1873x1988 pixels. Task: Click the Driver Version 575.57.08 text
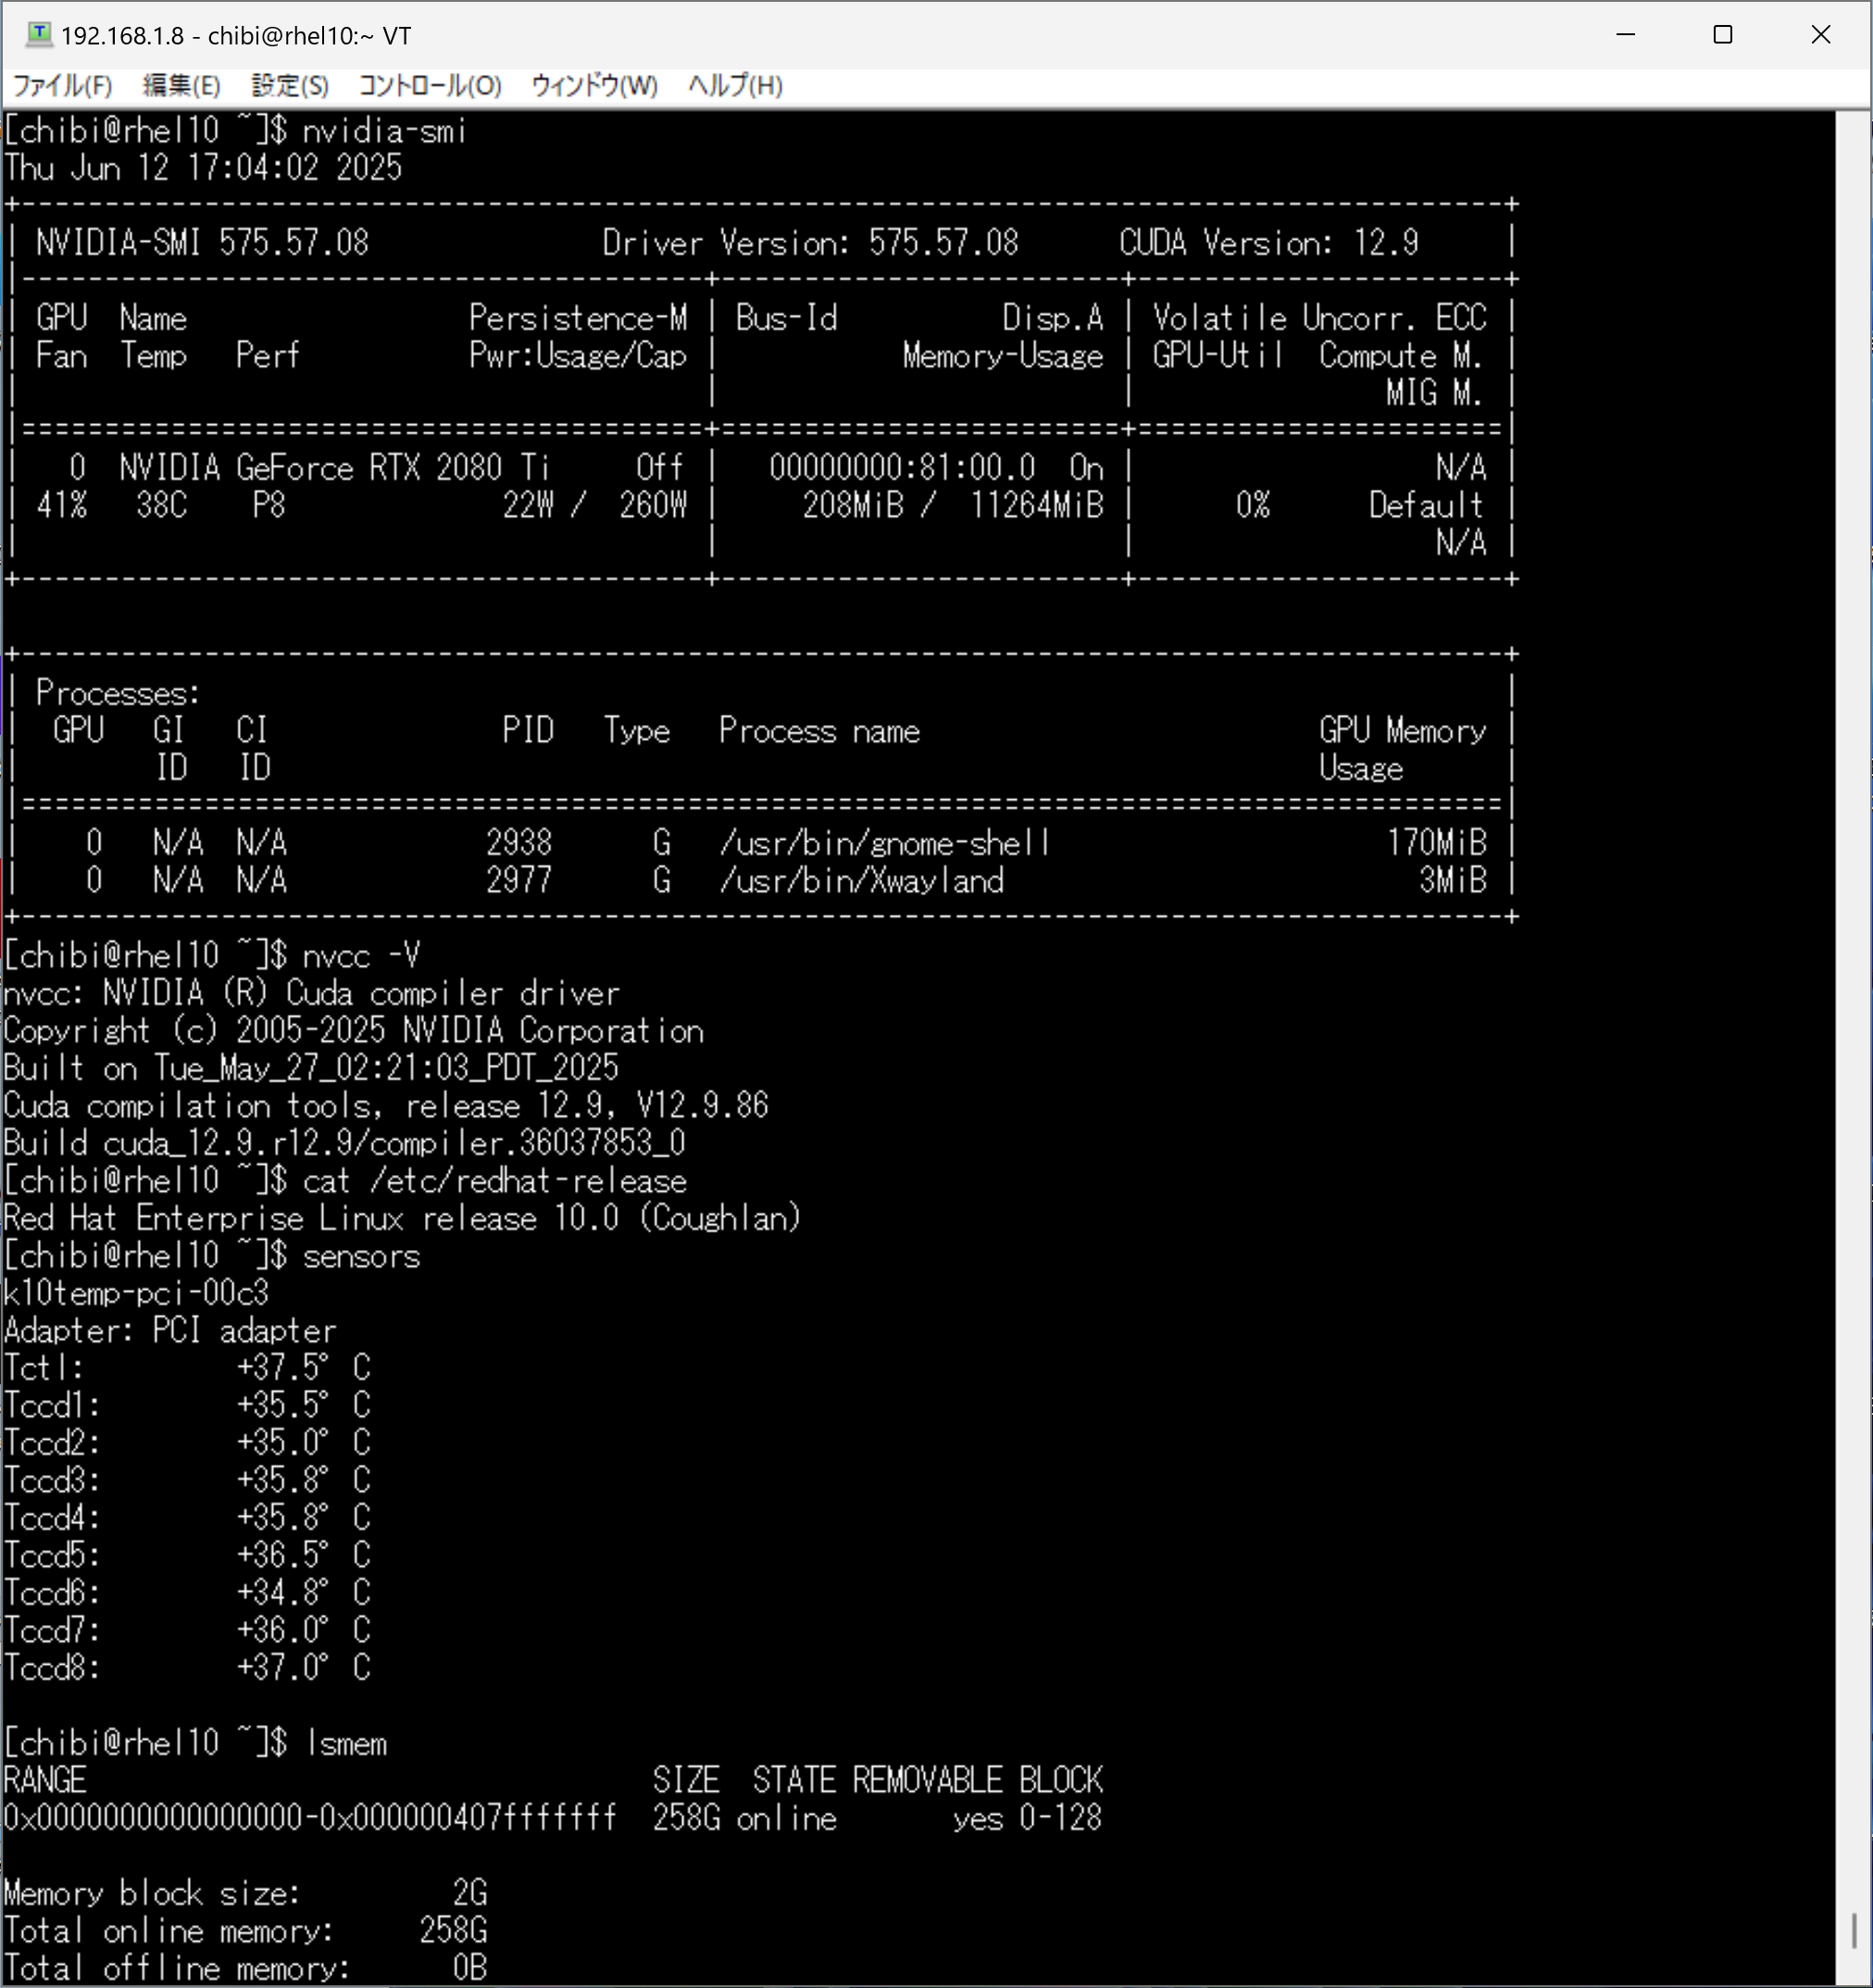coord(810,243)
